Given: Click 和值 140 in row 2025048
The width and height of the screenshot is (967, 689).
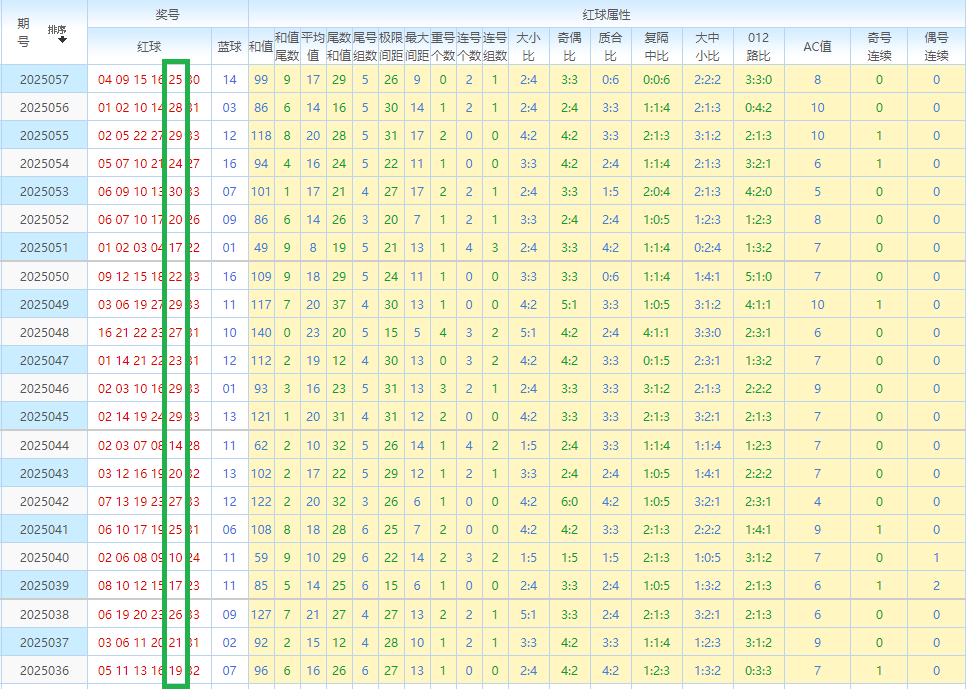Looking at the screenshot, I should pyautogui.click(x=261, y=332).
